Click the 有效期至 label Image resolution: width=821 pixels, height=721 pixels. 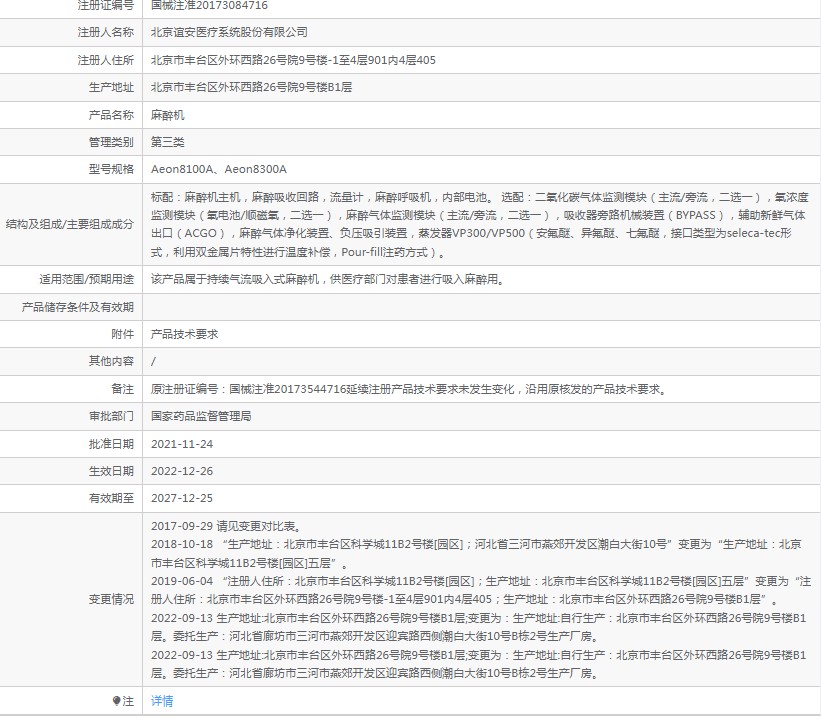click(111, 498)
